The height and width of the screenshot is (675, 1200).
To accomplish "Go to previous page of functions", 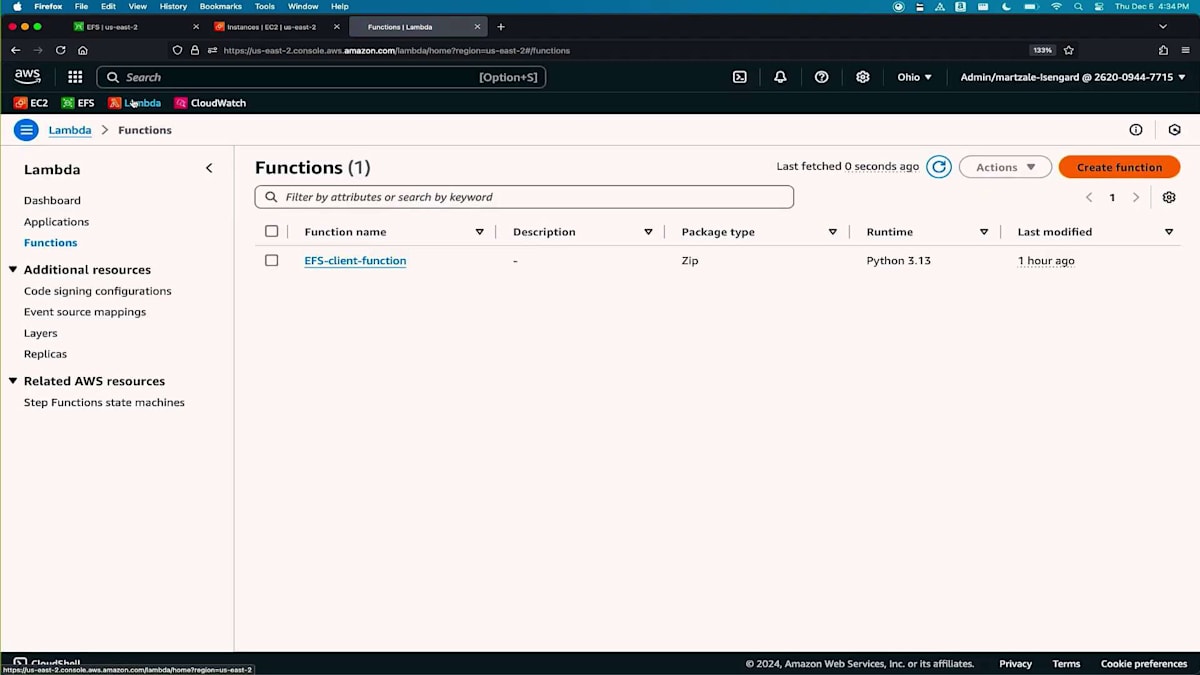I will tap(1089, 197).
